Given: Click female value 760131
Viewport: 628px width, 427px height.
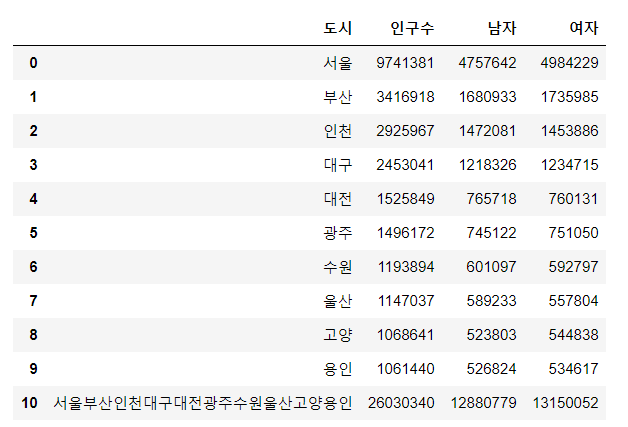Looking at the screenshot, I should 573,199.
